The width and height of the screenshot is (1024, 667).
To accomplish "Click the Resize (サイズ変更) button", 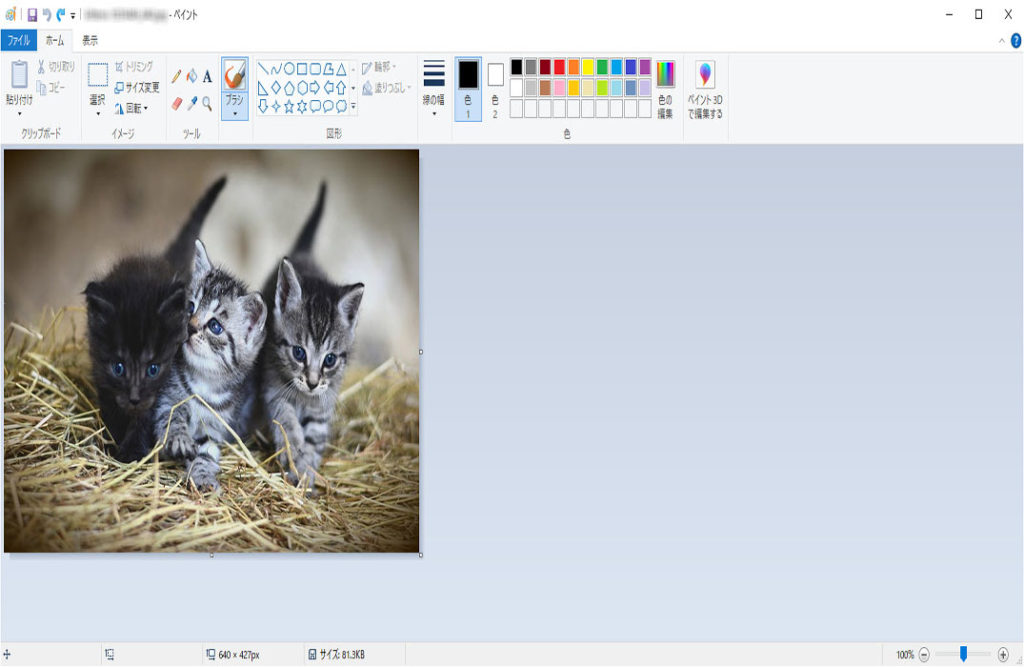I will (136, 87).
